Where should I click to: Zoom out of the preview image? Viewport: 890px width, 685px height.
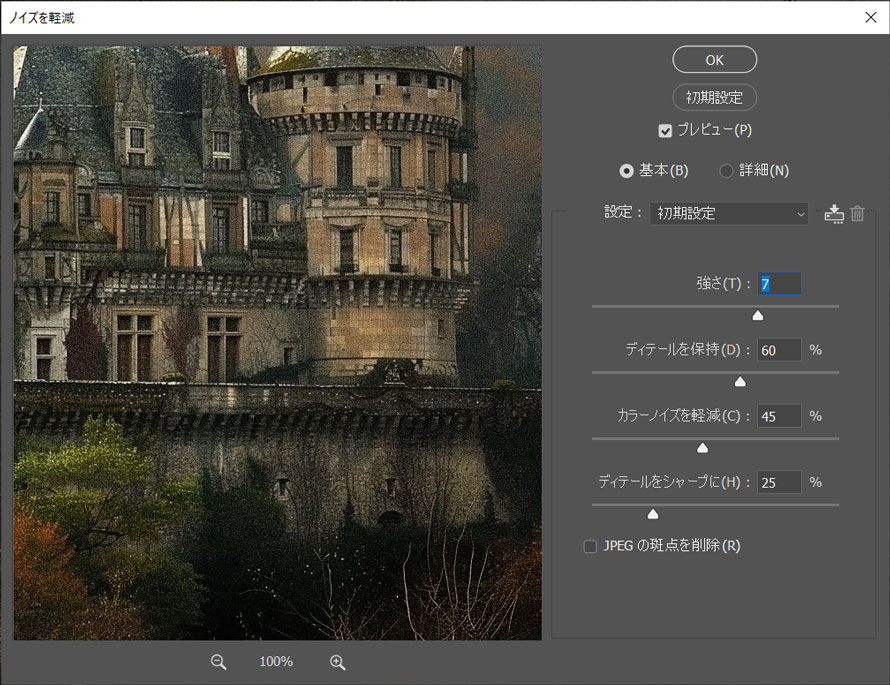[x=218, y=661]
